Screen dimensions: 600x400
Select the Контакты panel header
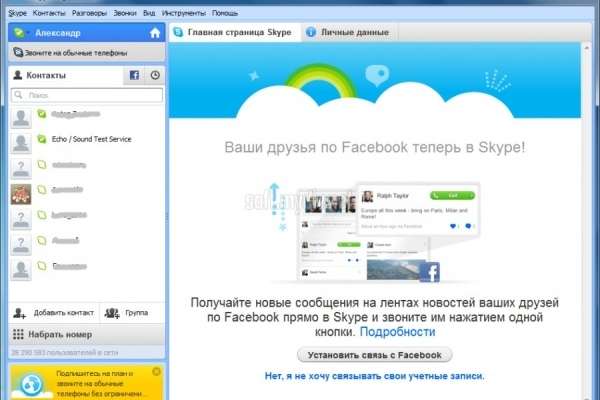pos(66,75)
